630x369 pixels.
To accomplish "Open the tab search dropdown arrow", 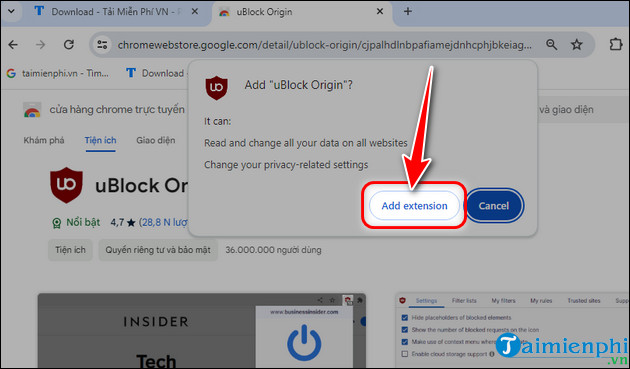I will pyautogui.click(x=11, y=11).
